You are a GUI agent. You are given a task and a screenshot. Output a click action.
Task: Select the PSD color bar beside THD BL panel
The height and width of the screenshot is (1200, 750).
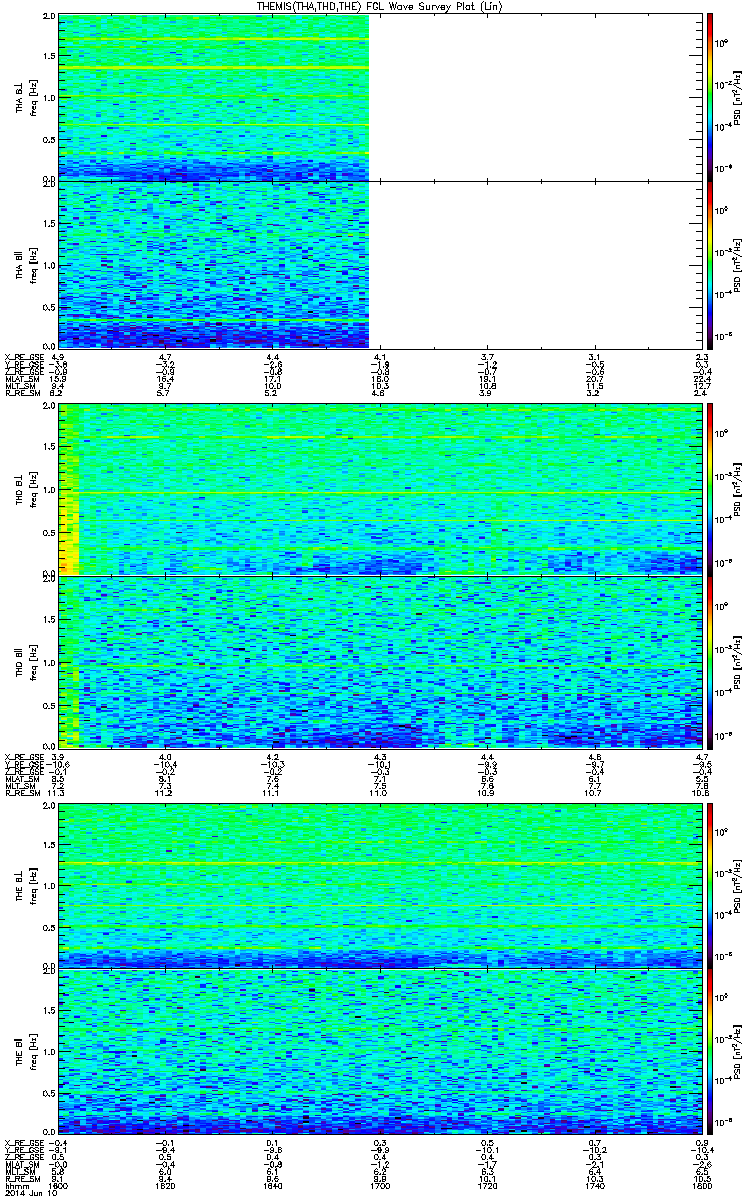pos(709,489)
